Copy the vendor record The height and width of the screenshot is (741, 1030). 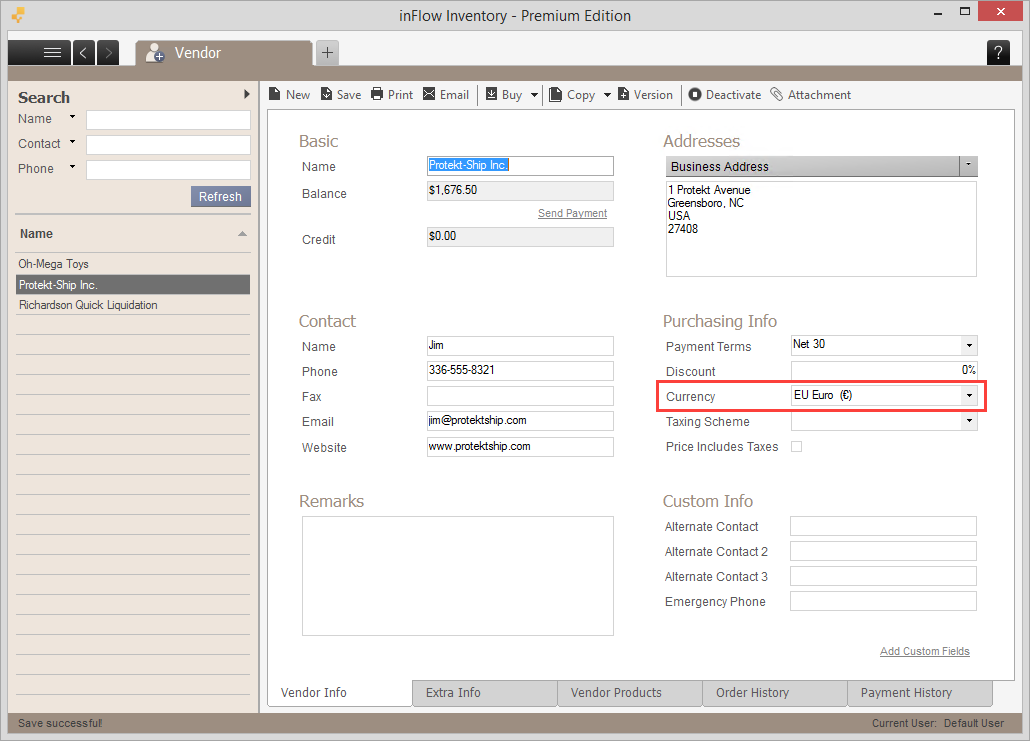(572, 95)
